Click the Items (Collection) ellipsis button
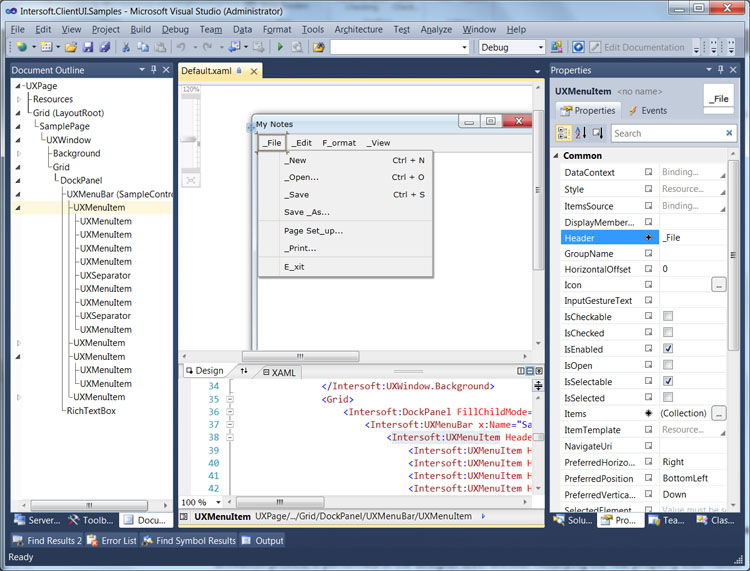Screen dimensions: 750x571 click(718, 413)
